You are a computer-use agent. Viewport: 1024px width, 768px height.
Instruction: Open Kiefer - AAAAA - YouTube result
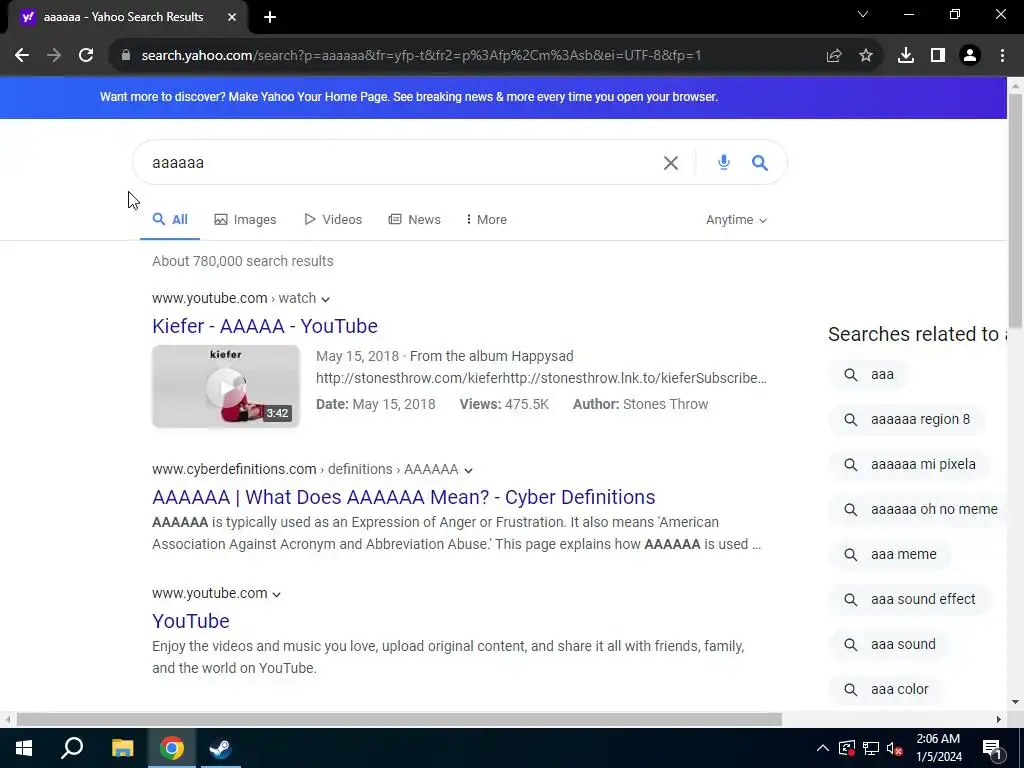[265, 326]
